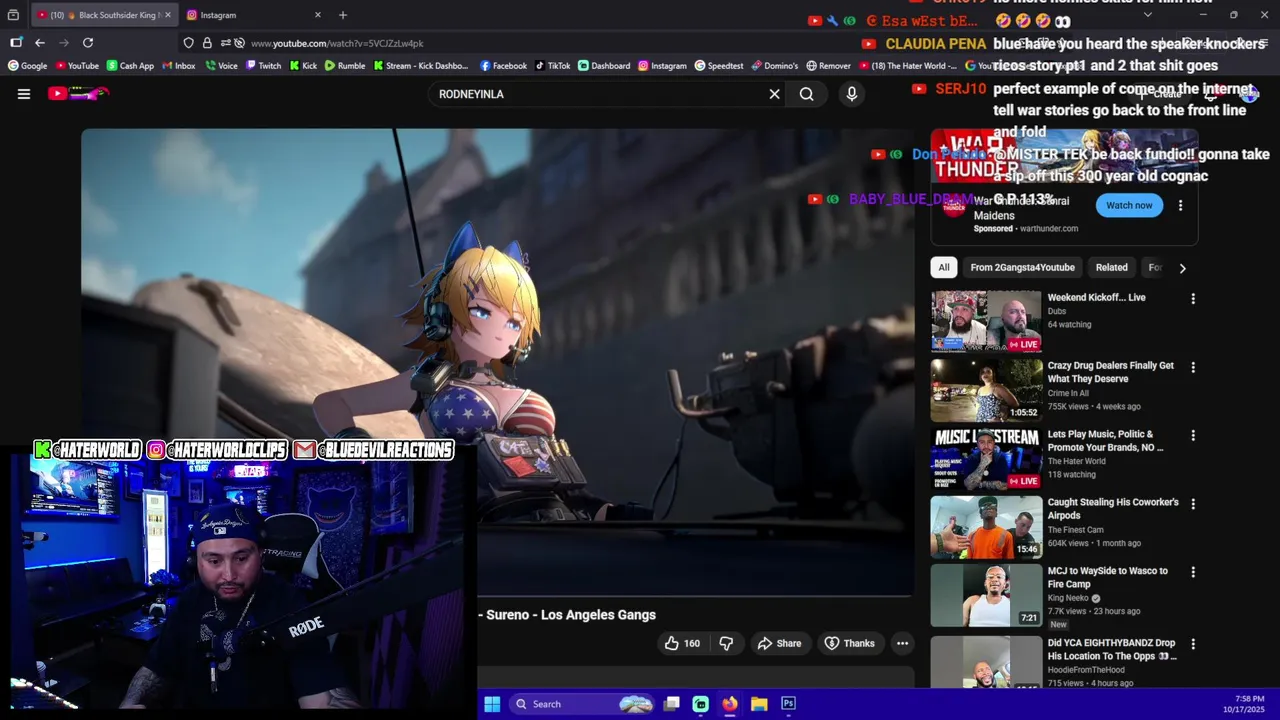Open the Domino's bookmark
The width and height of the screenshot is (1280, 720).
(775, 66)
